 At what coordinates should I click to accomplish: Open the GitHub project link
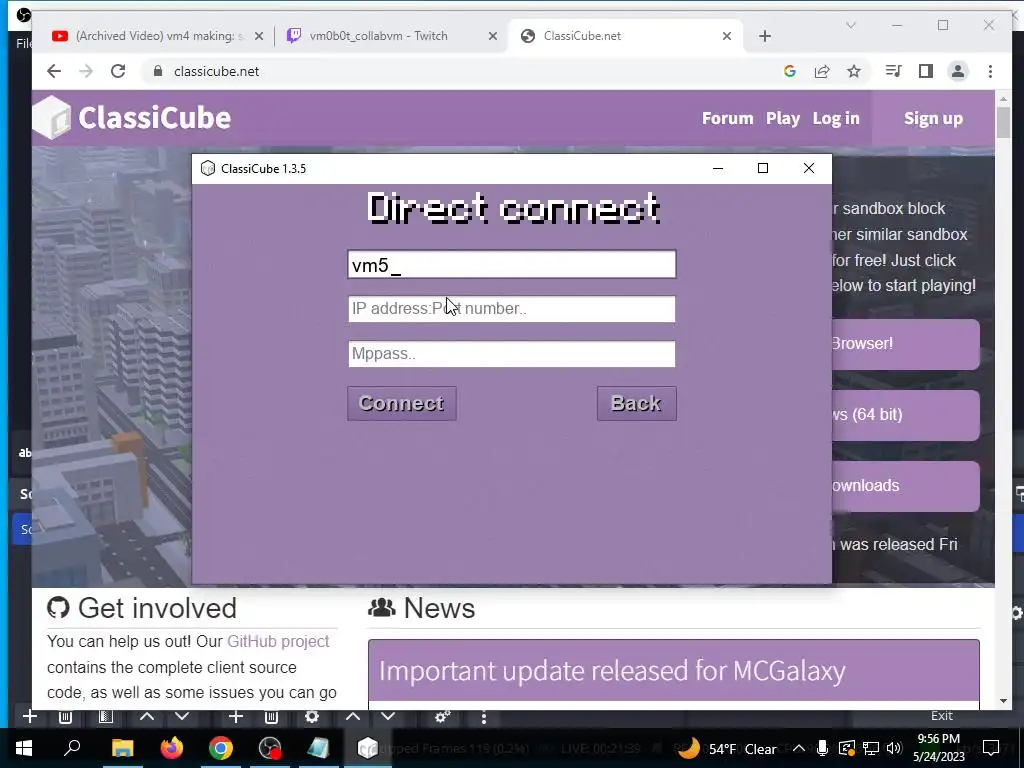coord(278,641)
